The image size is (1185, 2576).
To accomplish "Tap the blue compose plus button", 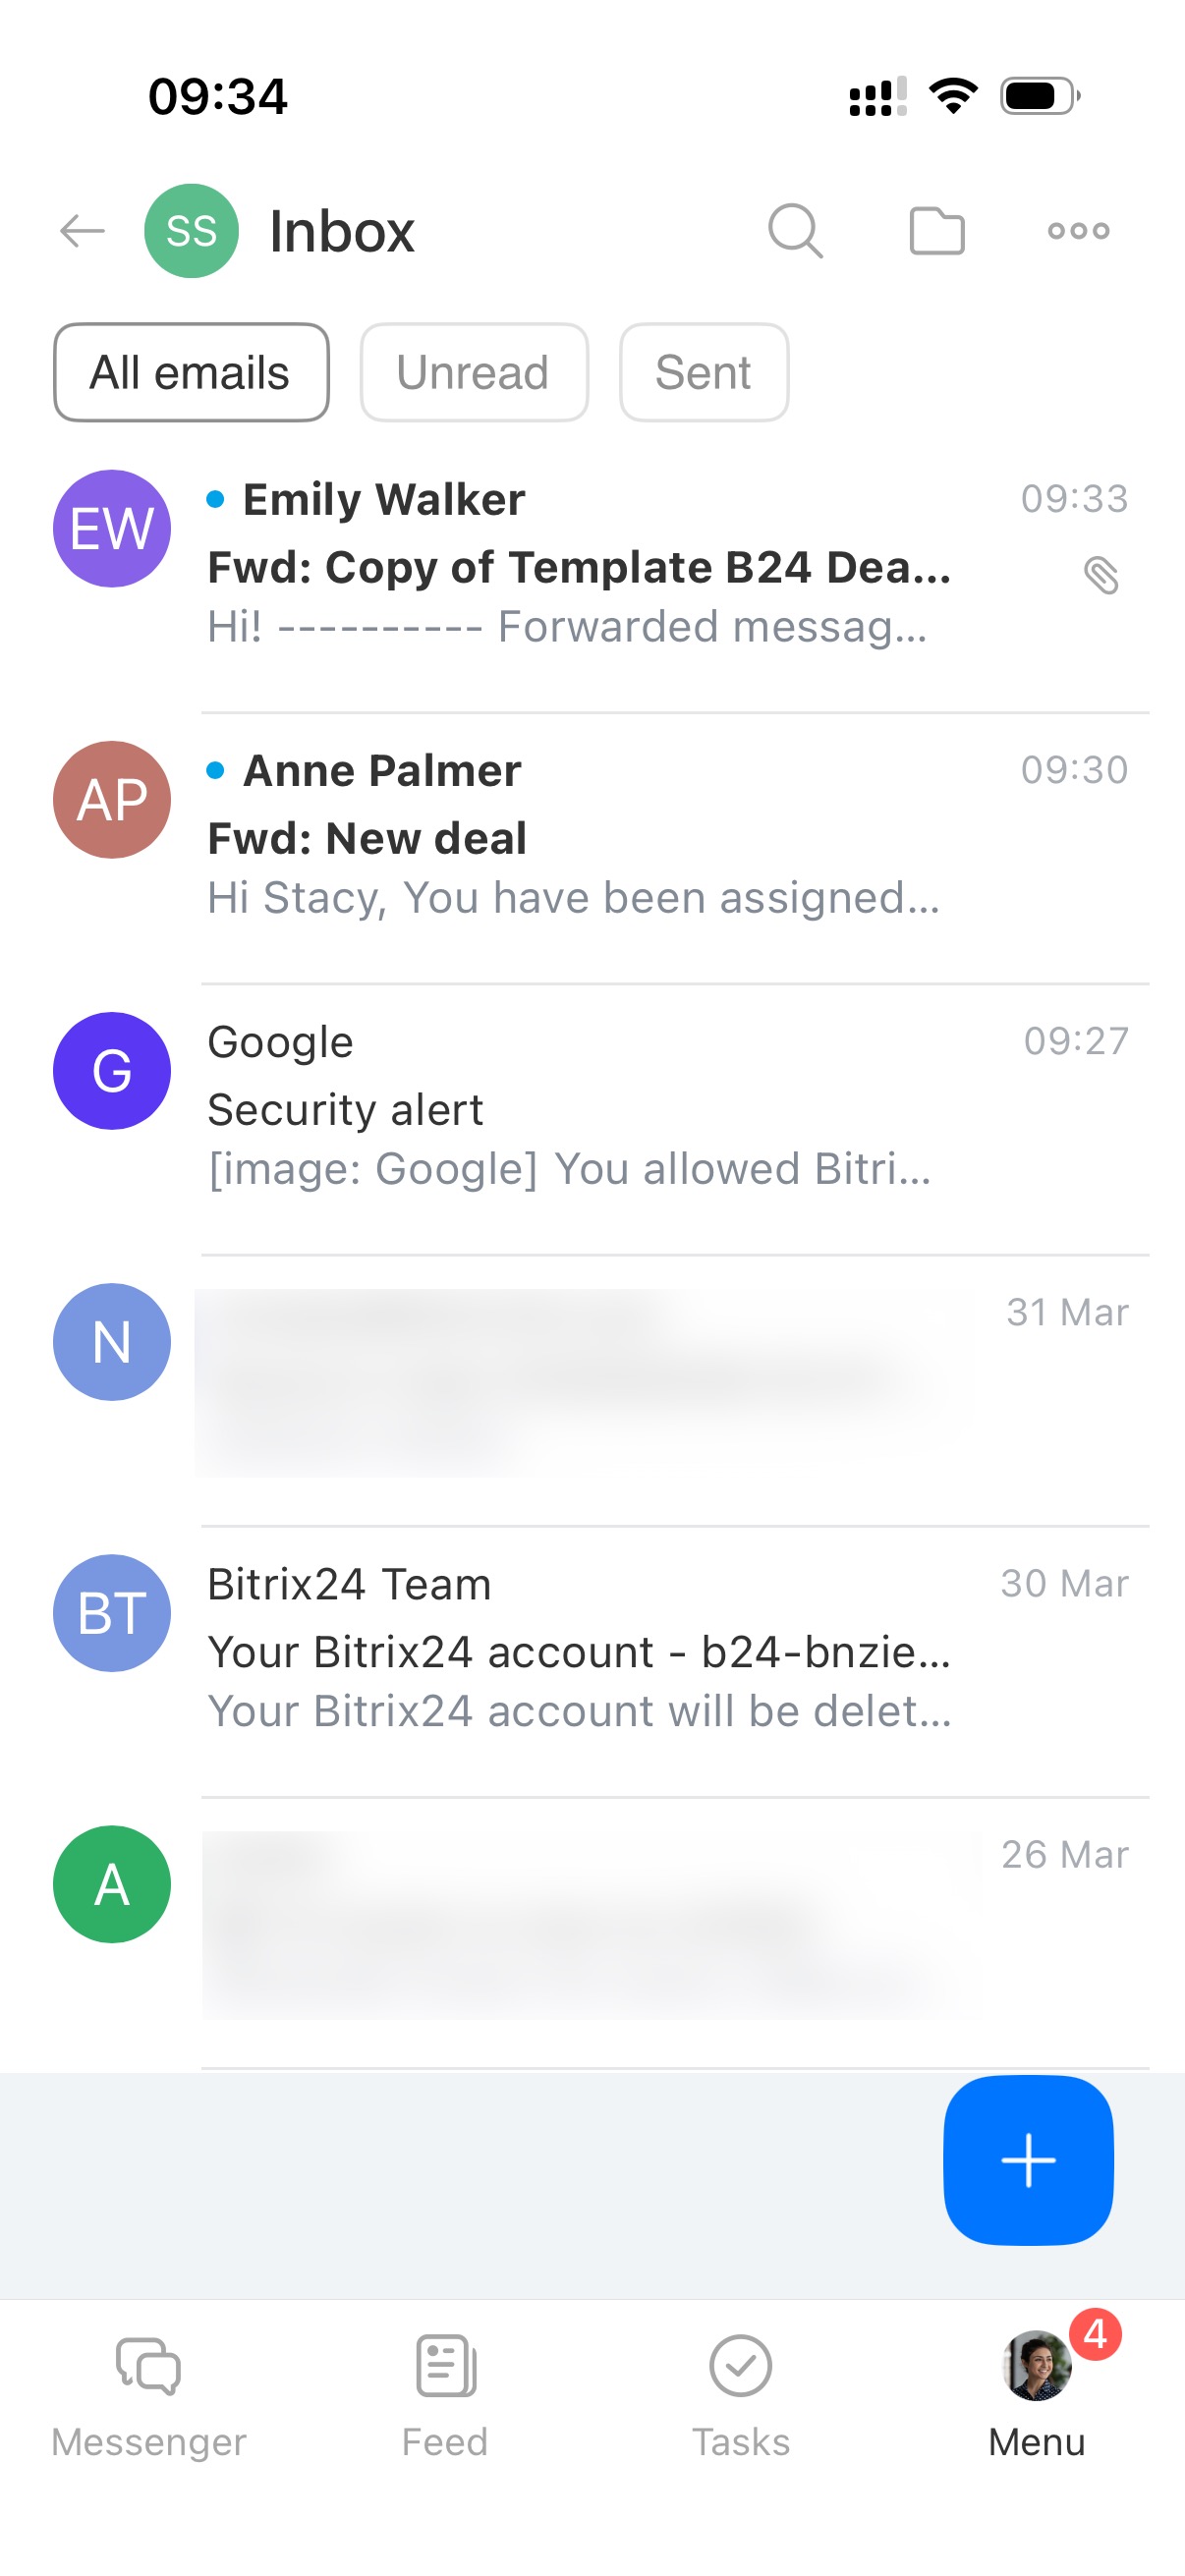I will 1027,2159.
